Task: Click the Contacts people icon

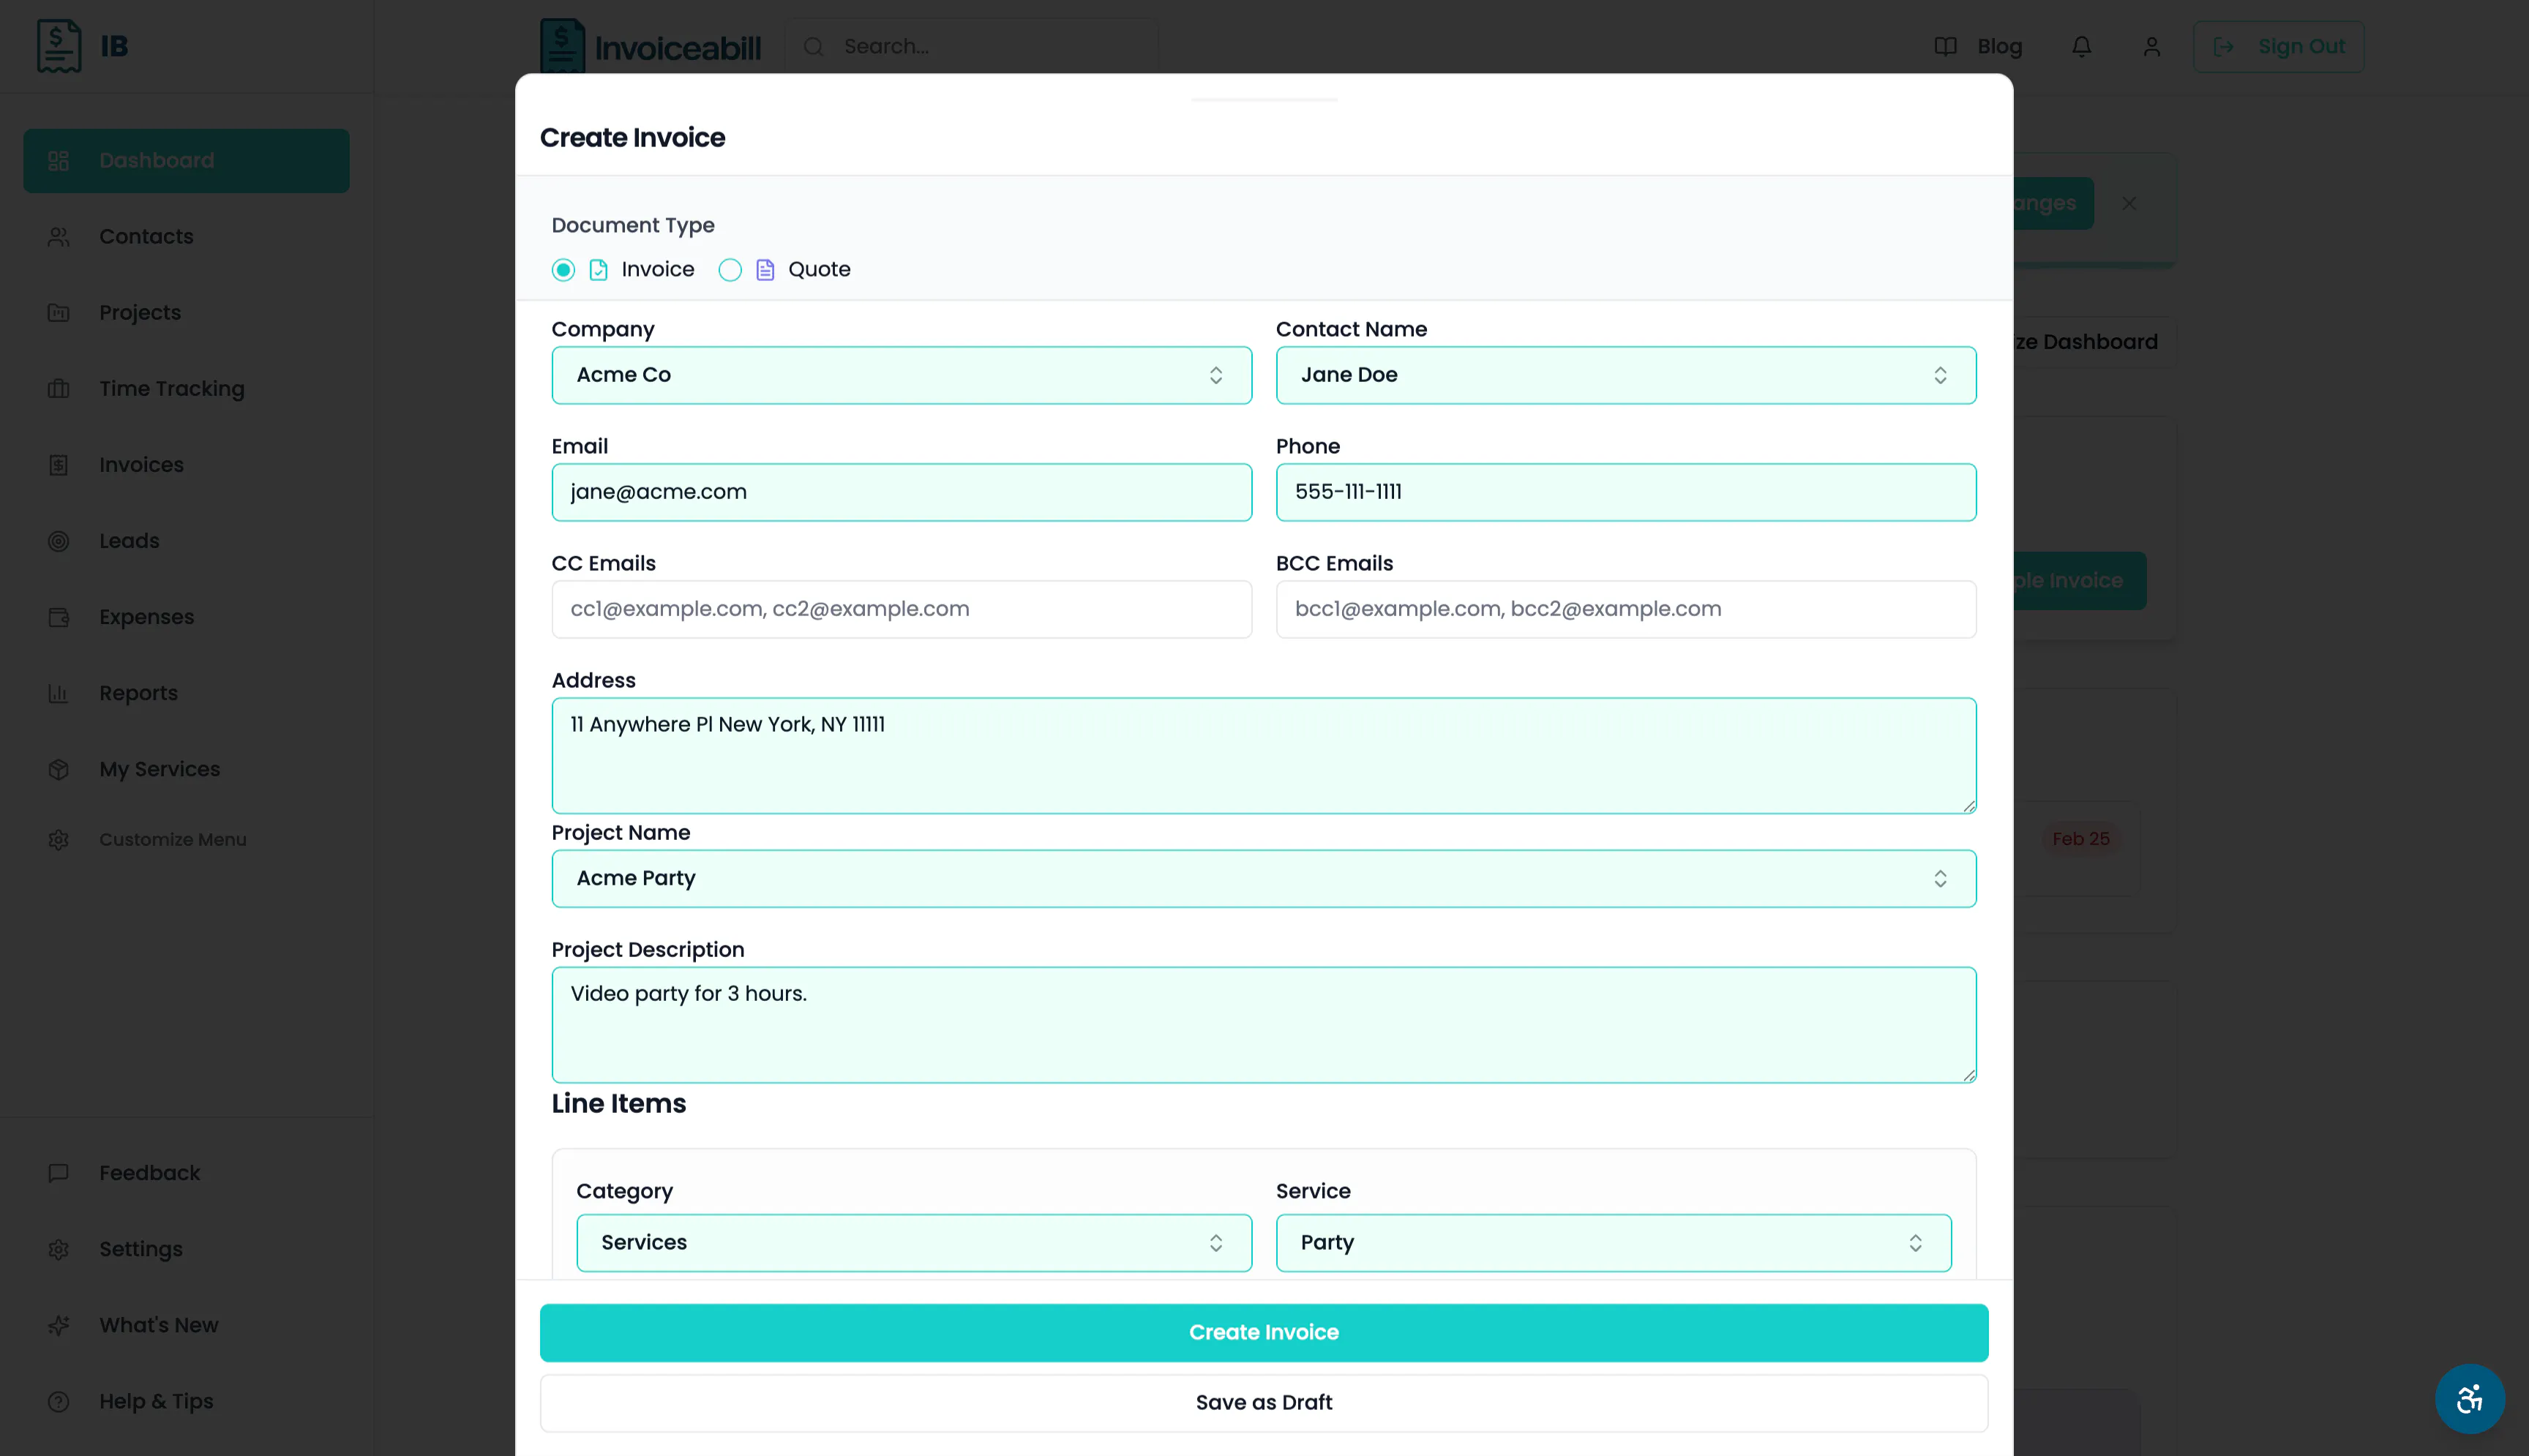Action: pyautogui.click(x=59, y=237)
